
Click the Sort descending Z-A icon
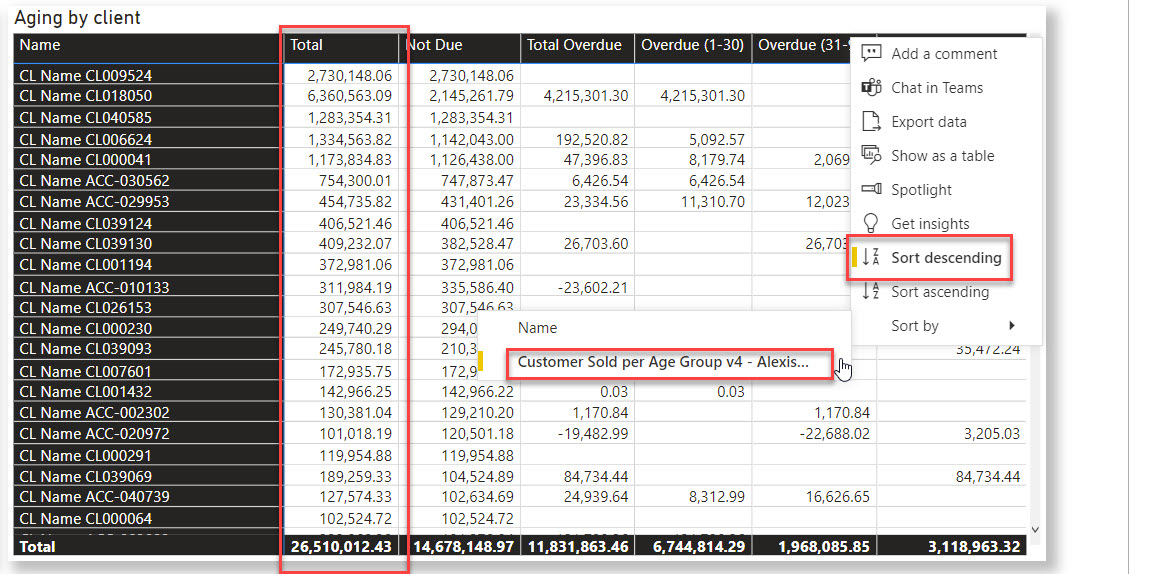click(x=871, y=258)
